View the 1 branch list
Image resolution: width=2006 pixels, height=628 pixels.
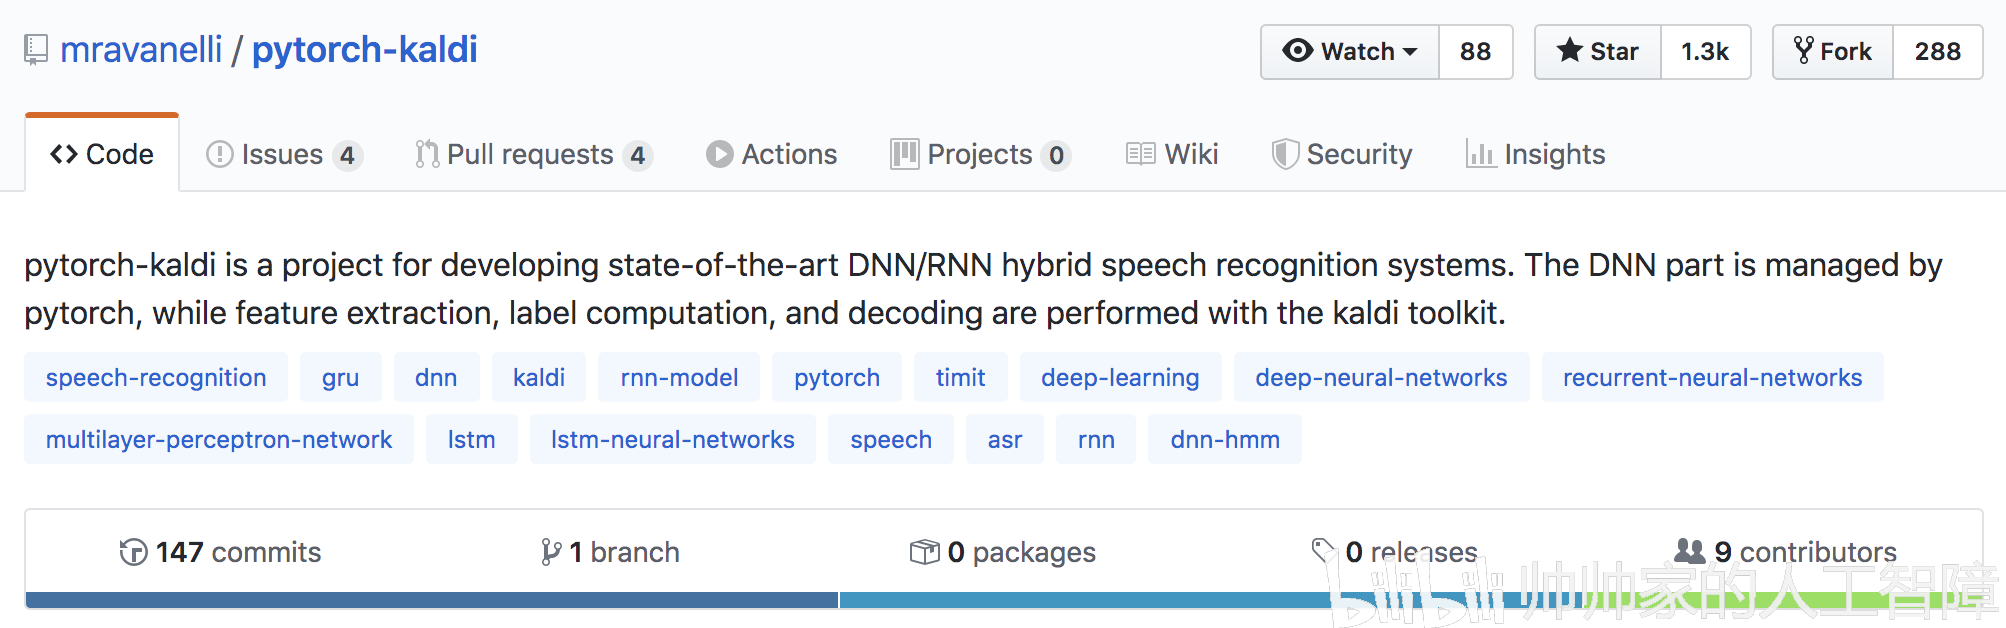tap(610, 552)
